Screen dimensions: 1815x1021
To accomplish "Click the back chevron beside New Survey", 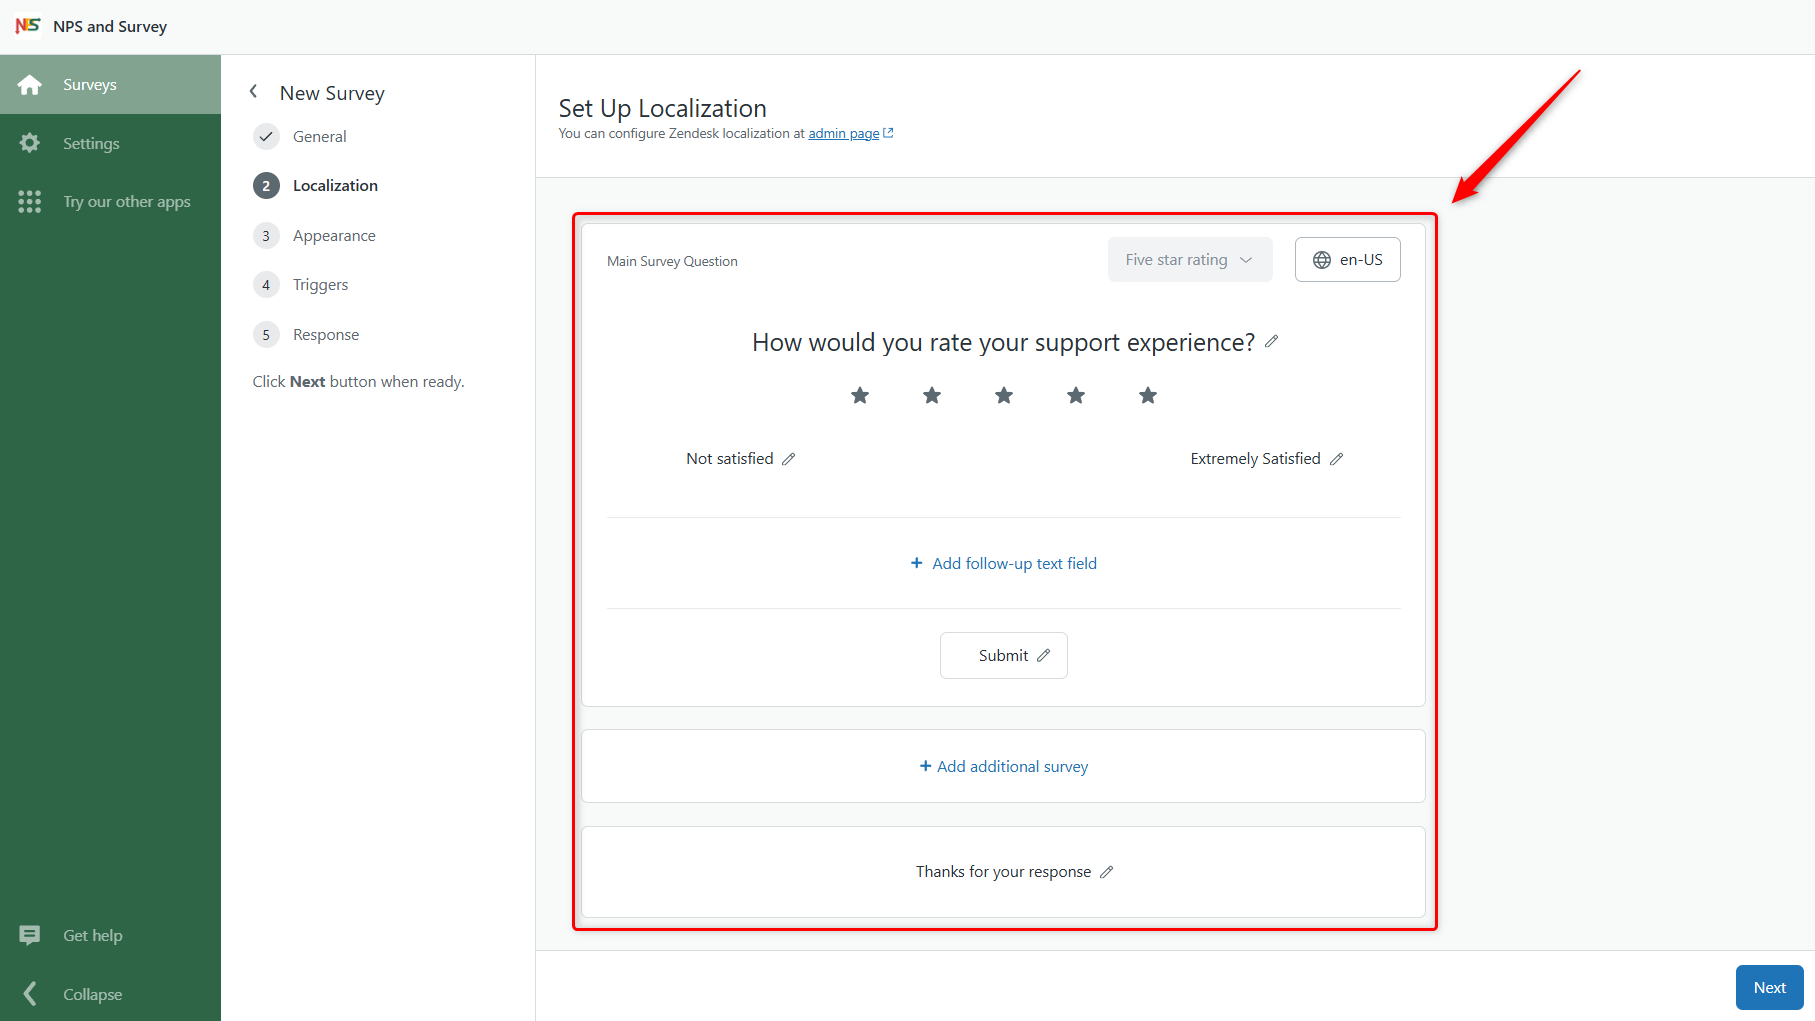I will pyautogui.click(x=254, y=91).
